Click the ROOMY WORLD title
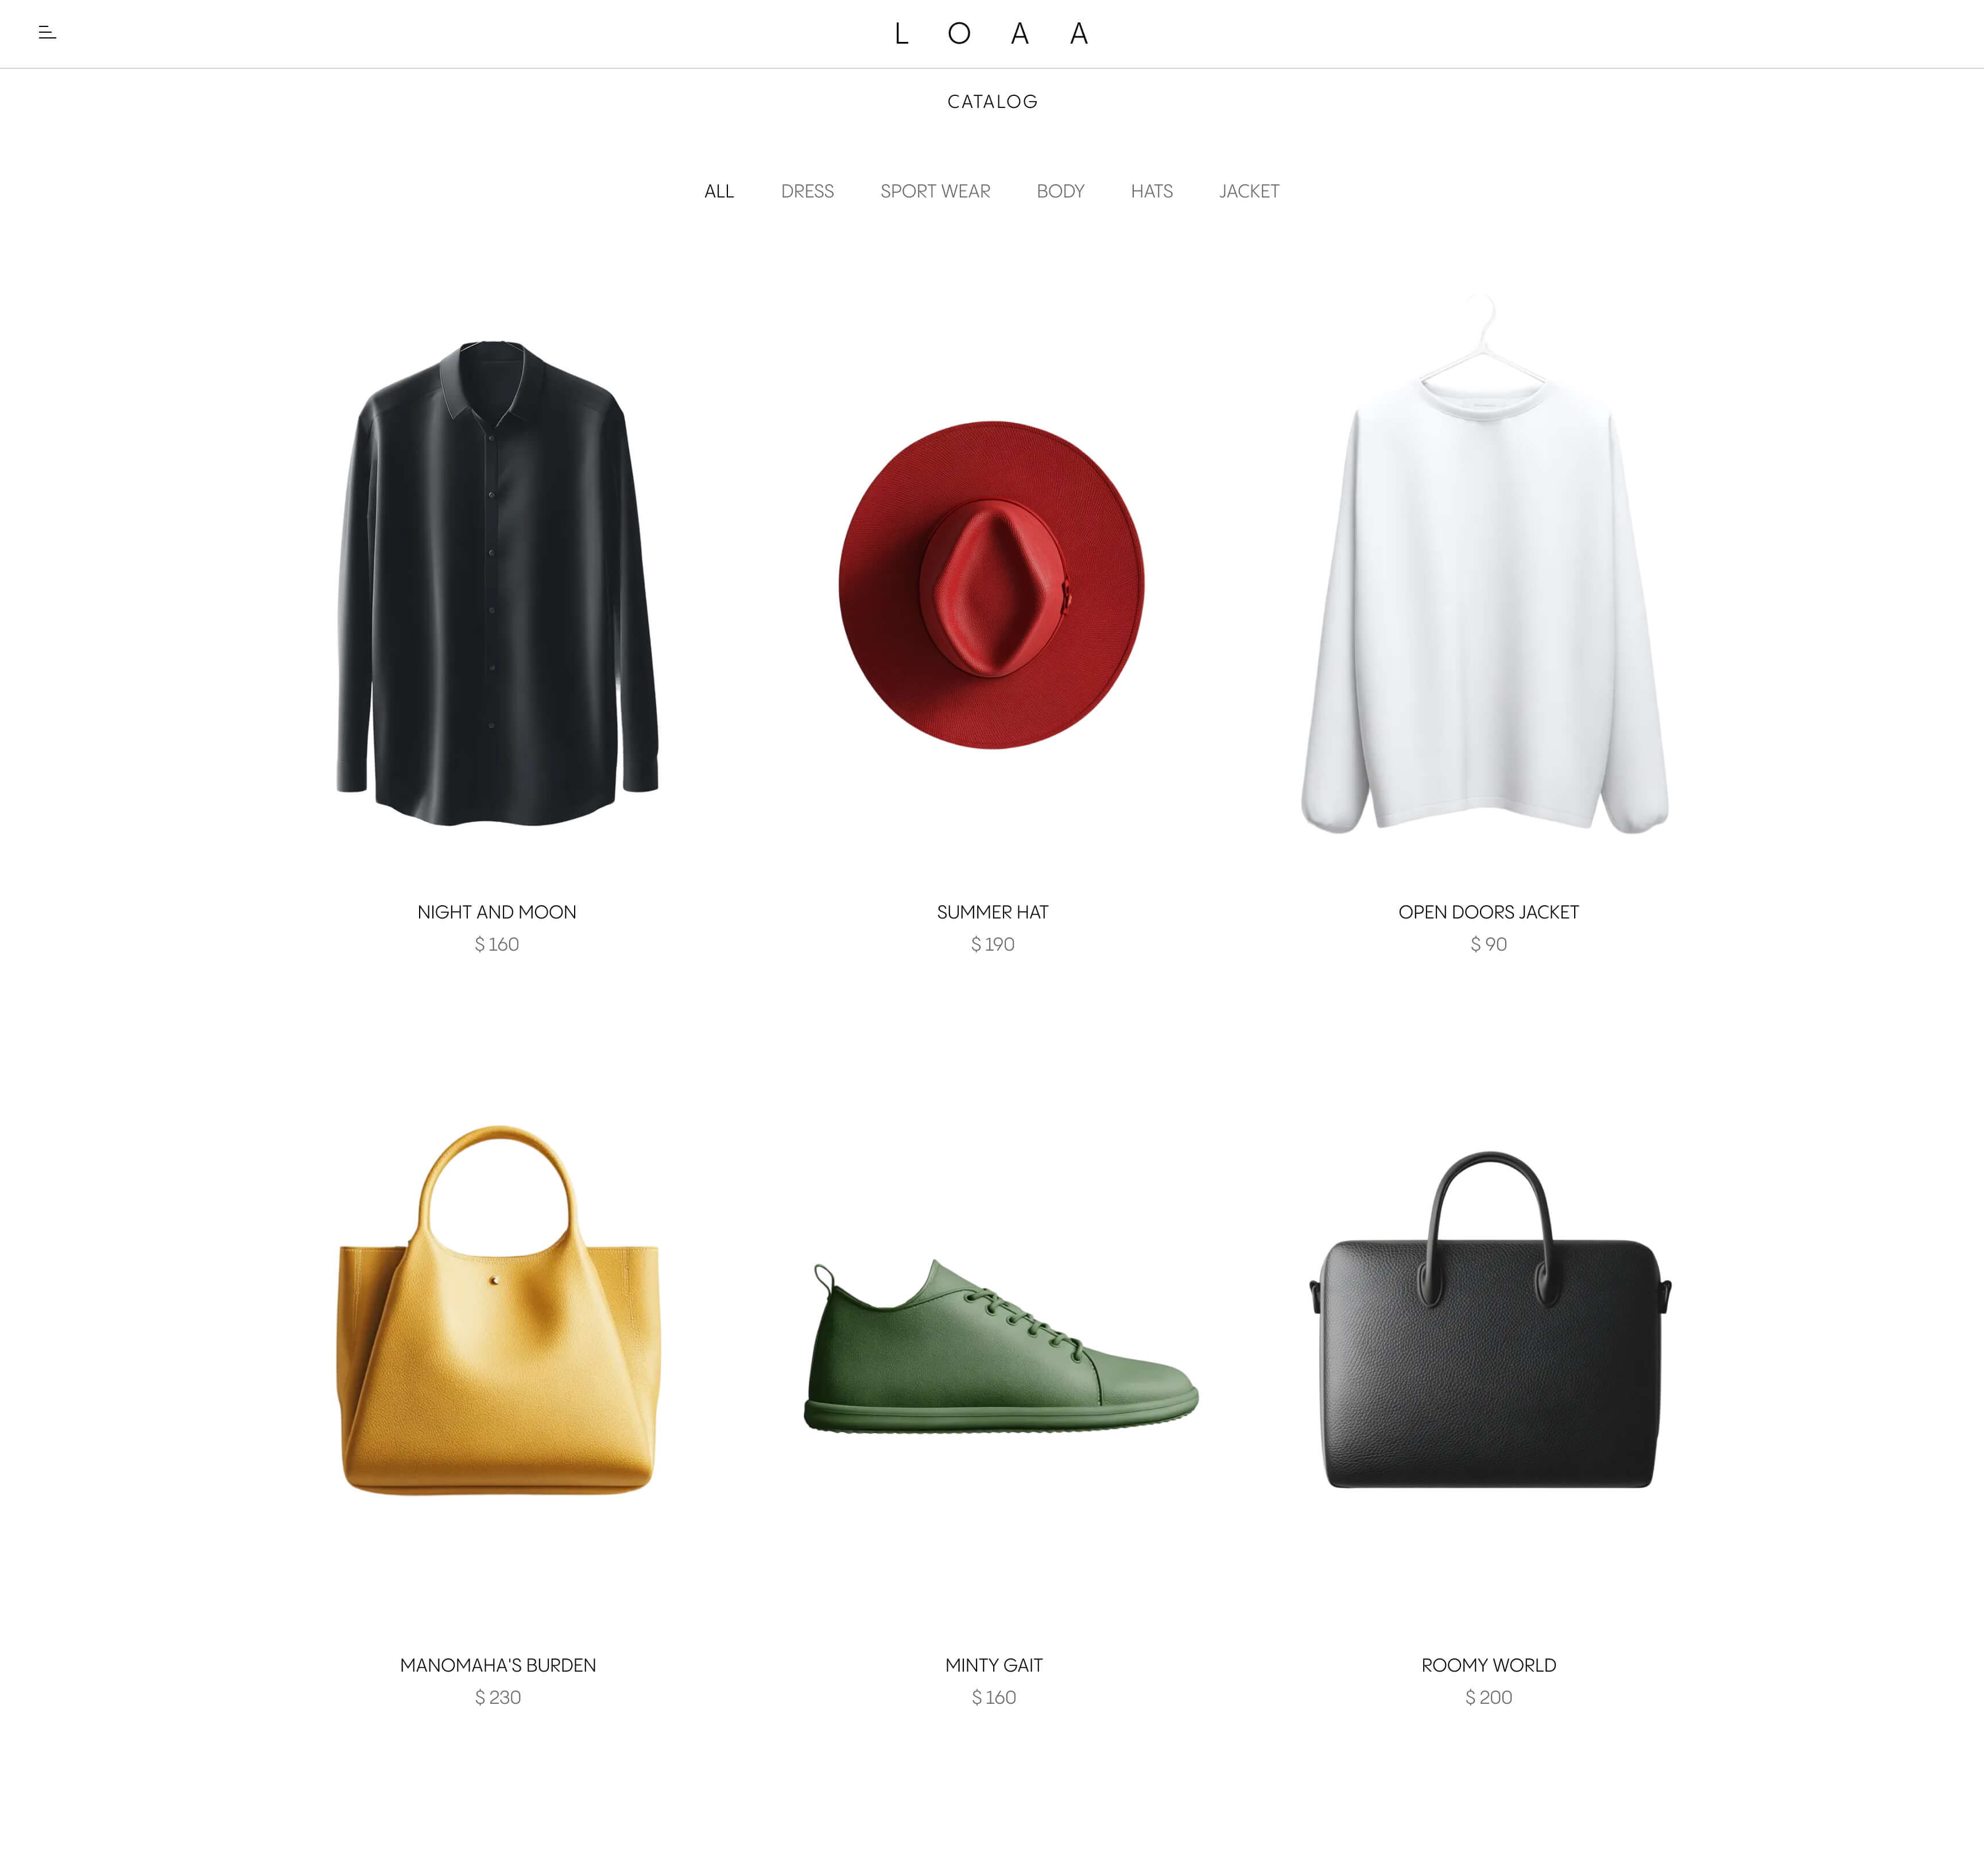 coord(1488,1665)
